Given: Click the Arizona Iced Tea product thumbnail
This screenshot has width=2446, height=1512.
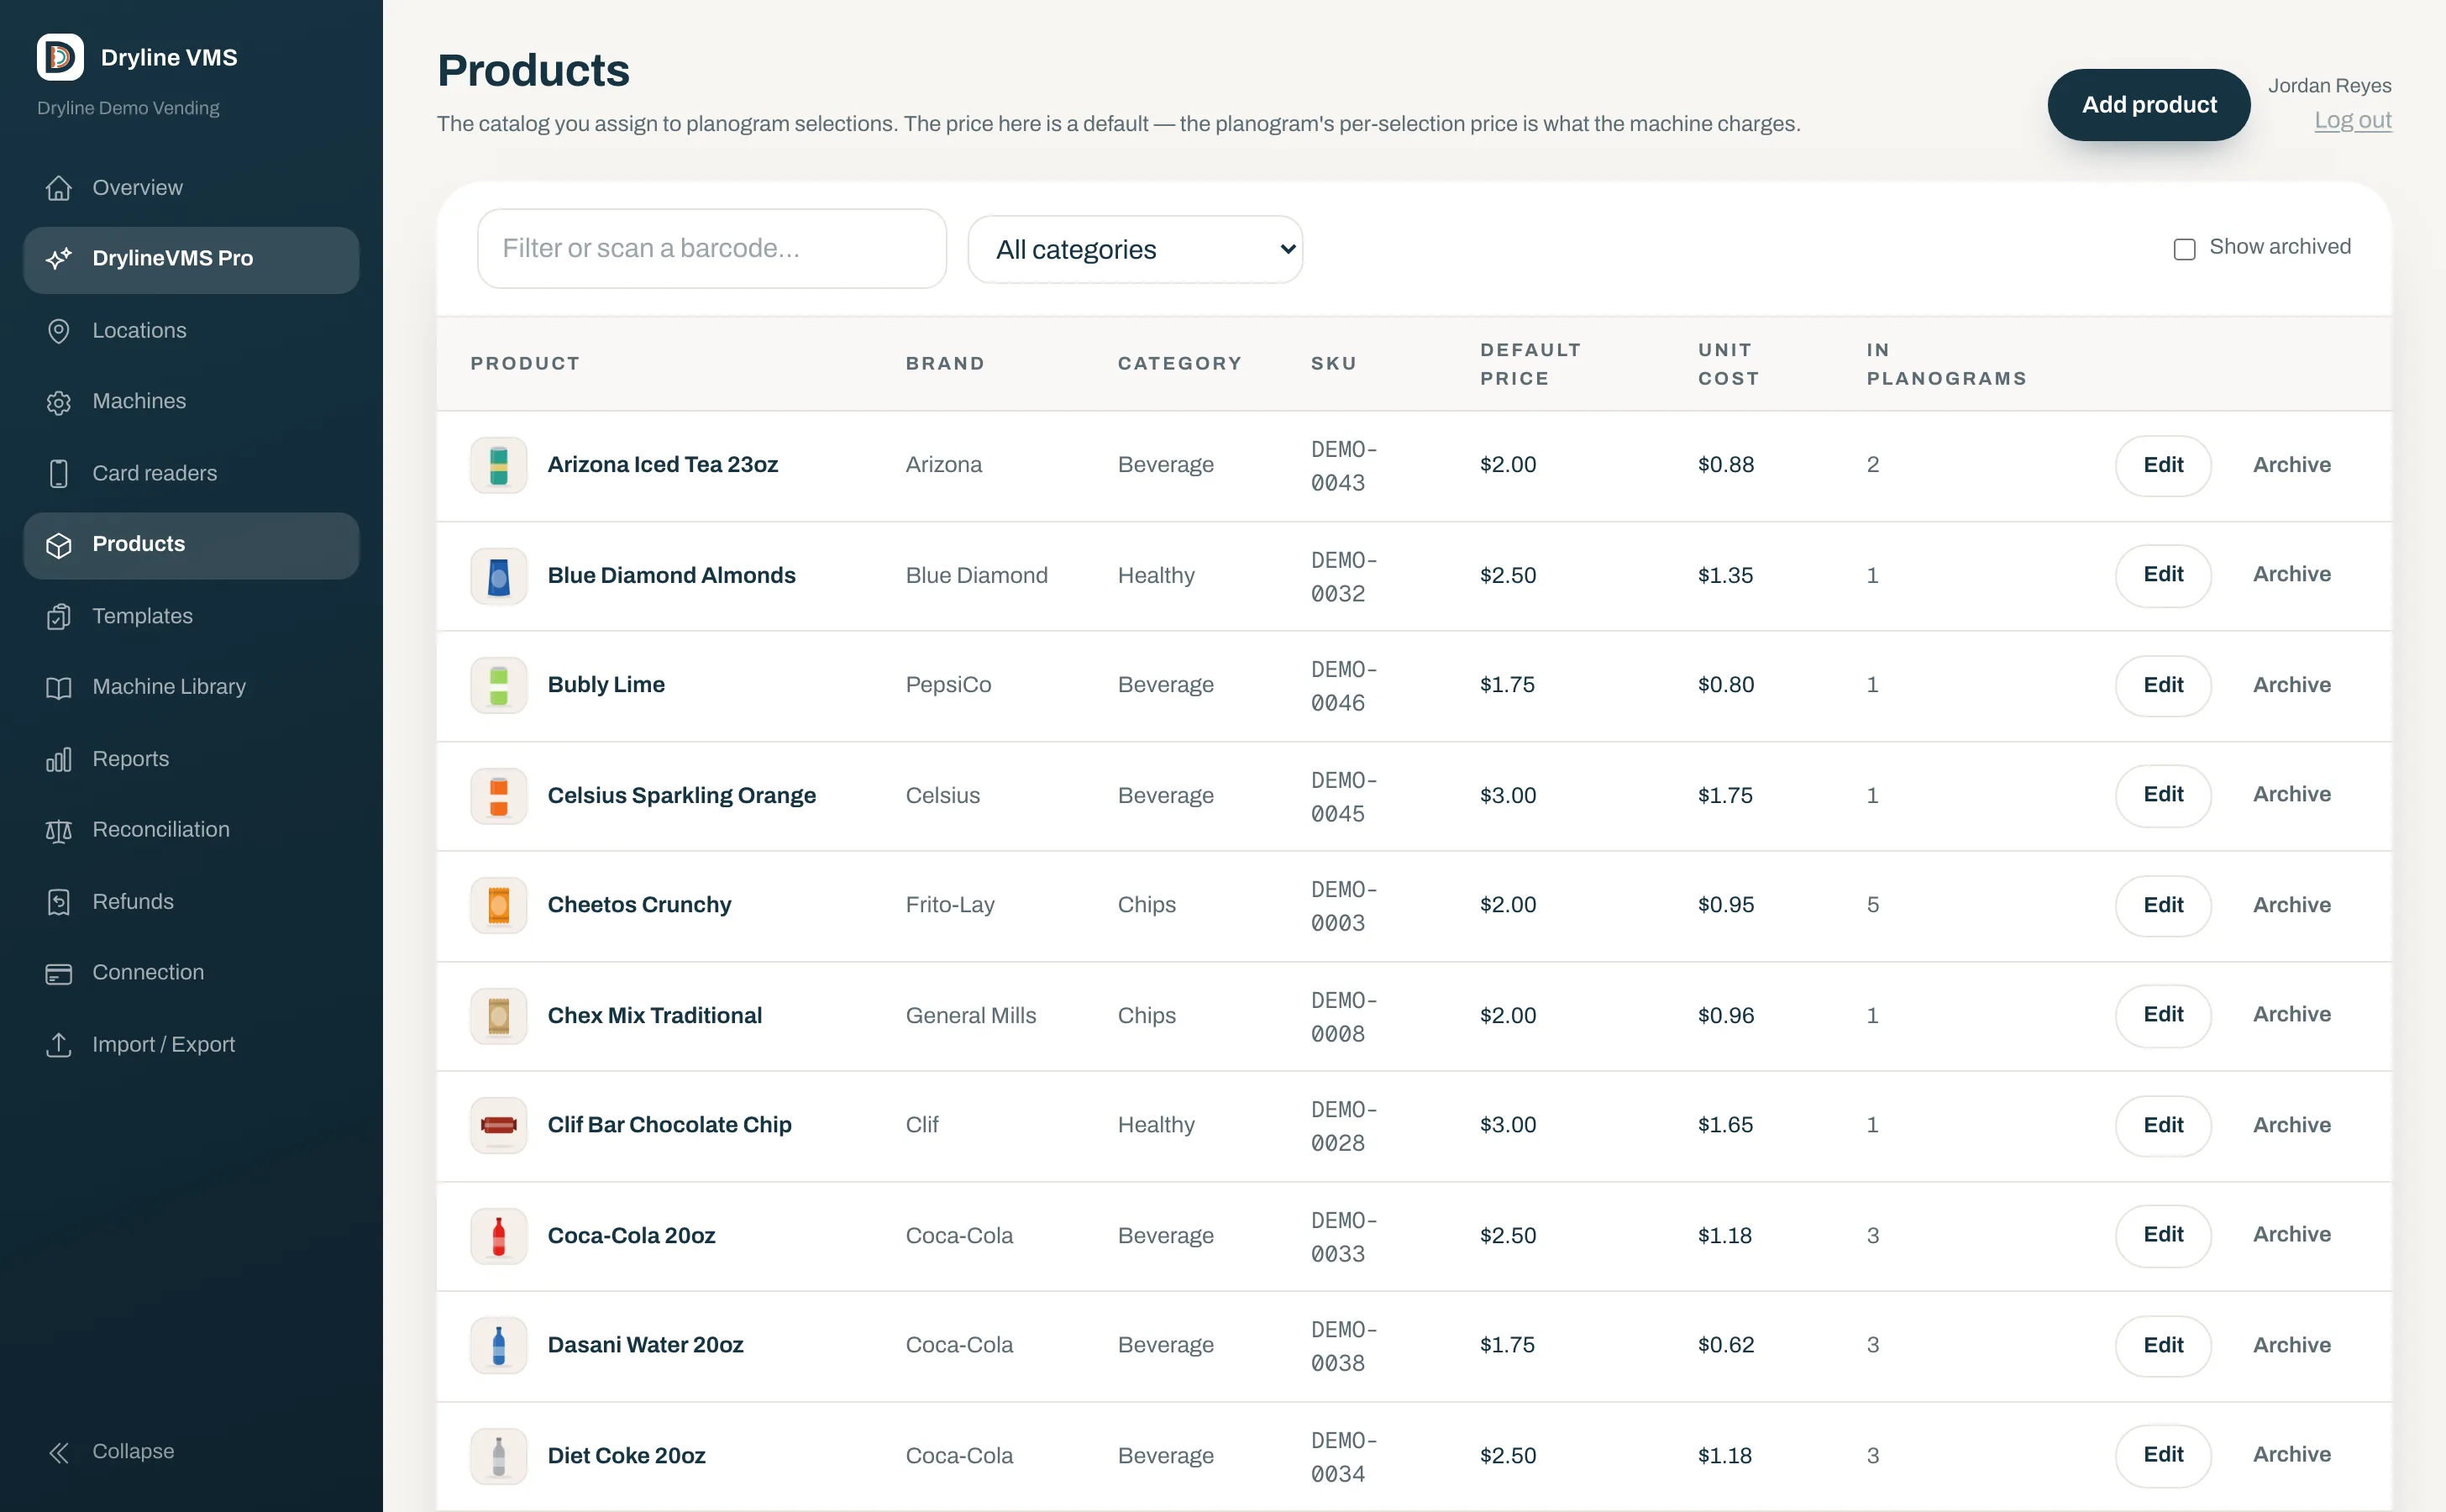Looking at the screenshot, I should (x=499, y=465).
